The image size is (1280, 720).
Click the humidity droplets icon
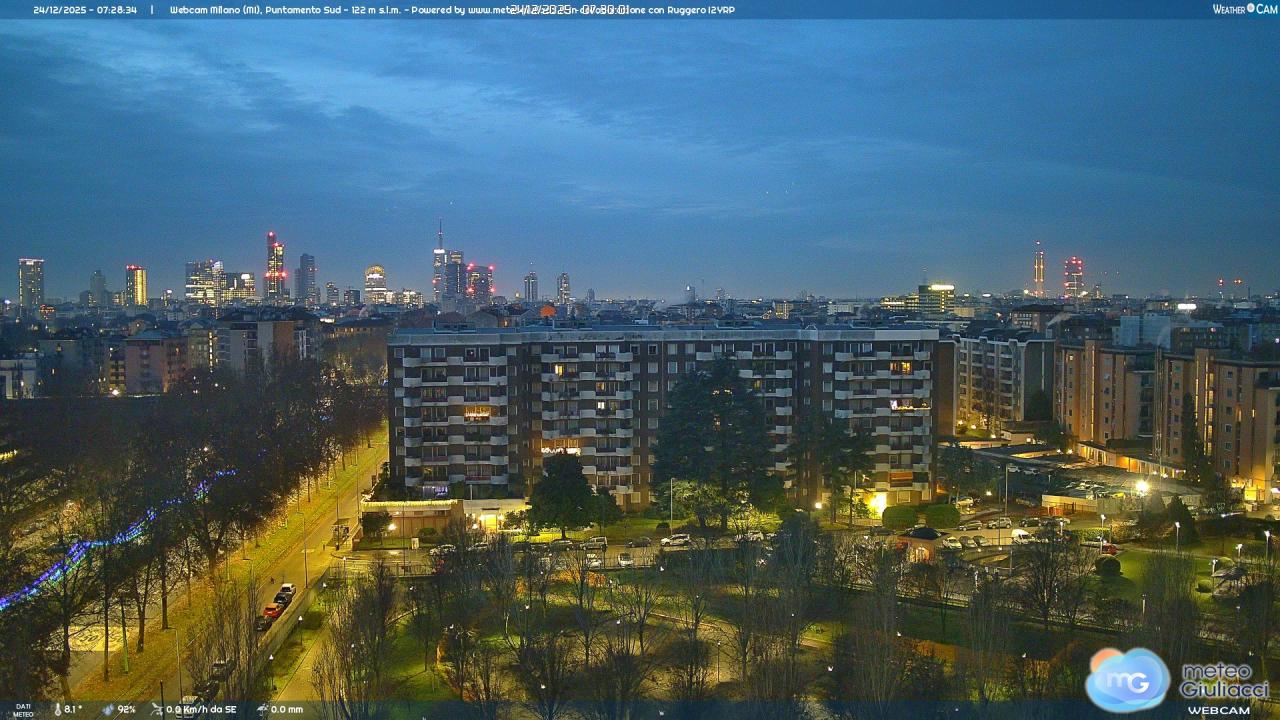[107, 709]
